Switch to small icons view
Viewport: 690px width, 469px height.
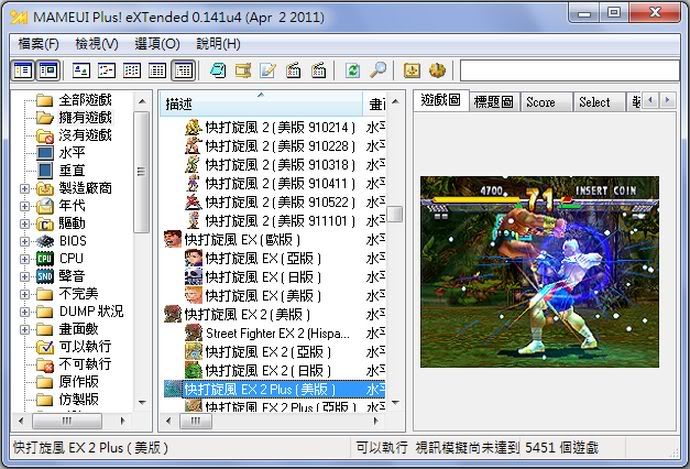pos(106,70)
